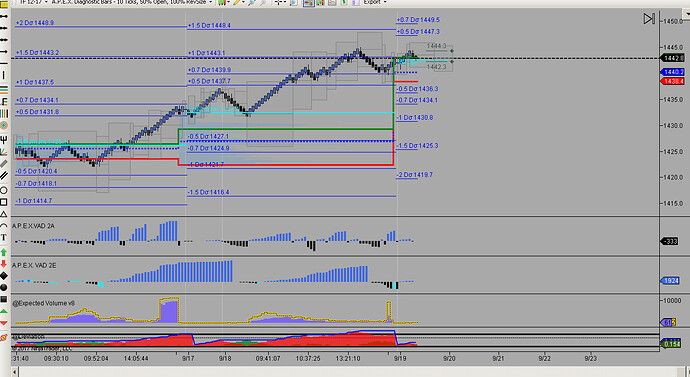Open the bar type interval dropdown
This screenshot has height=377, width=690.
tap(210, 2)
